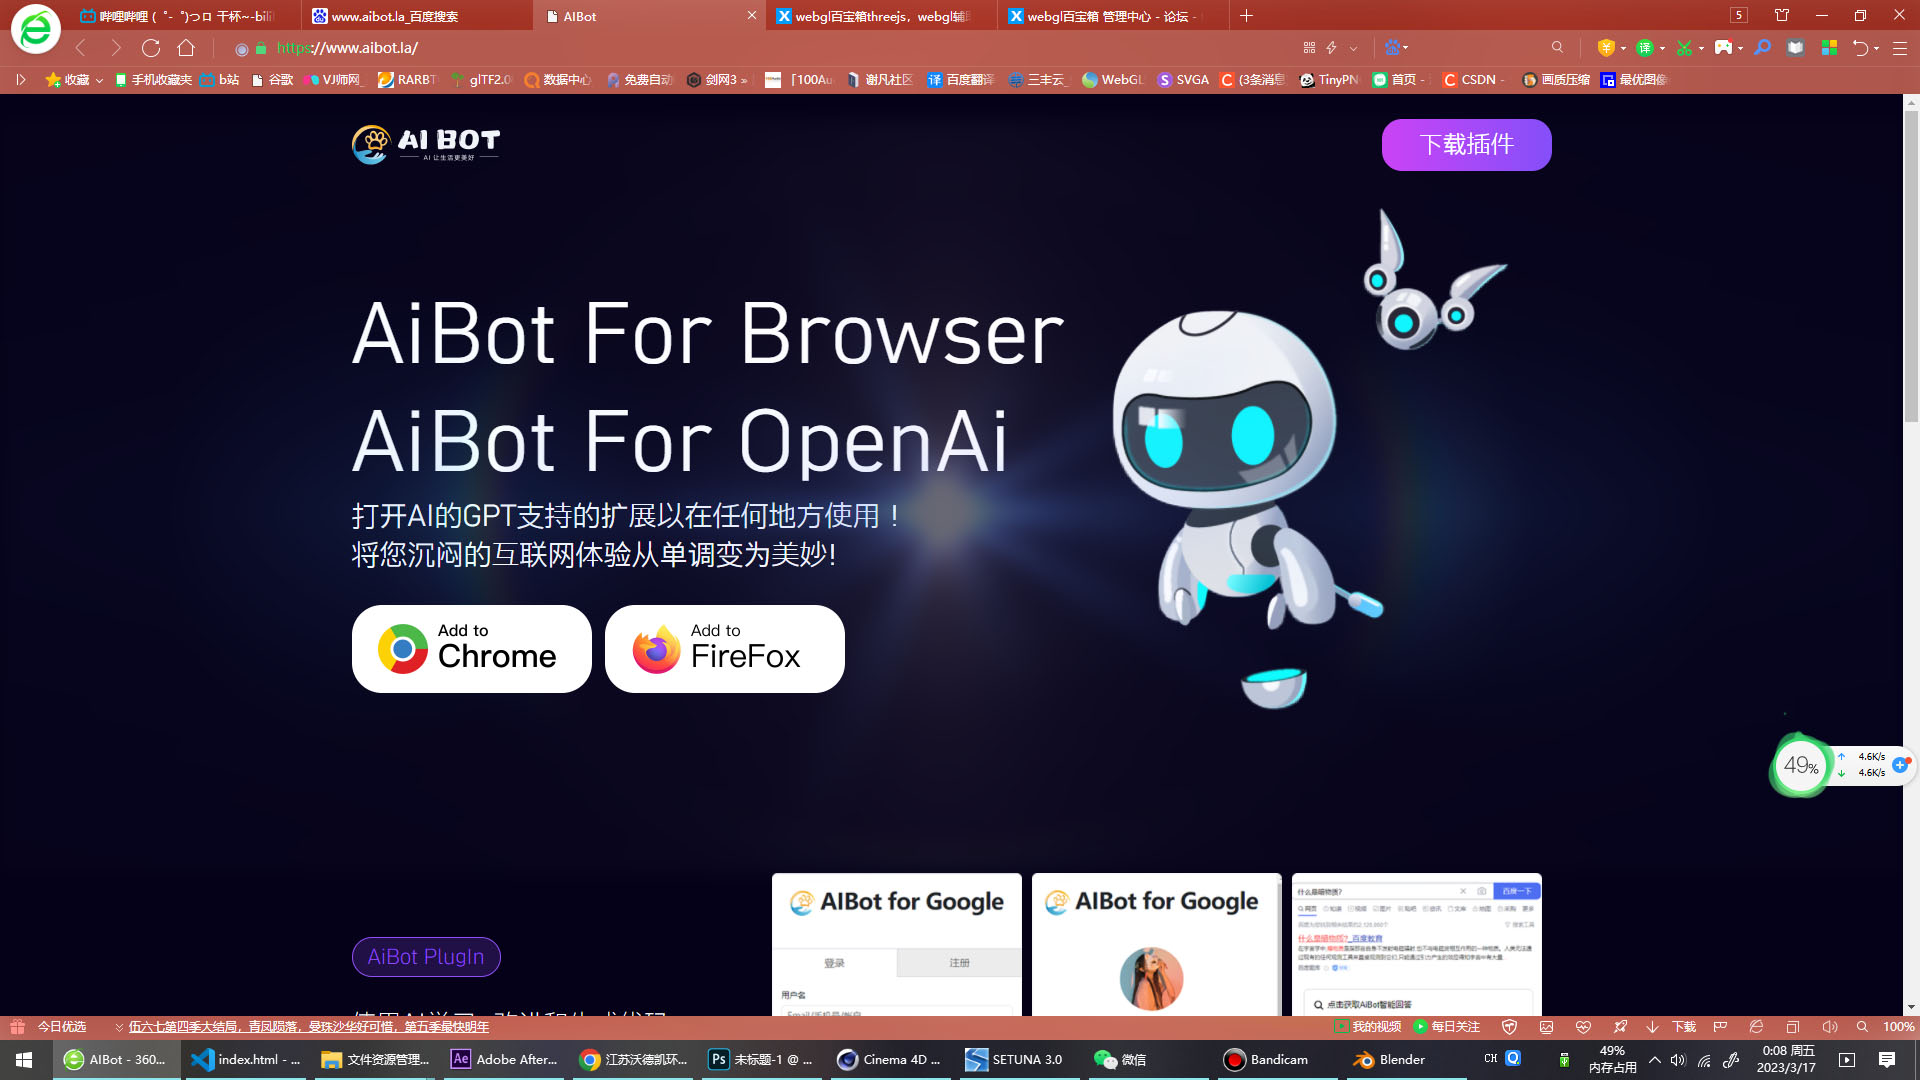Click the shield security icon in status bar
This screenshot has height=1080, width=1920.
(1510, 1027)
